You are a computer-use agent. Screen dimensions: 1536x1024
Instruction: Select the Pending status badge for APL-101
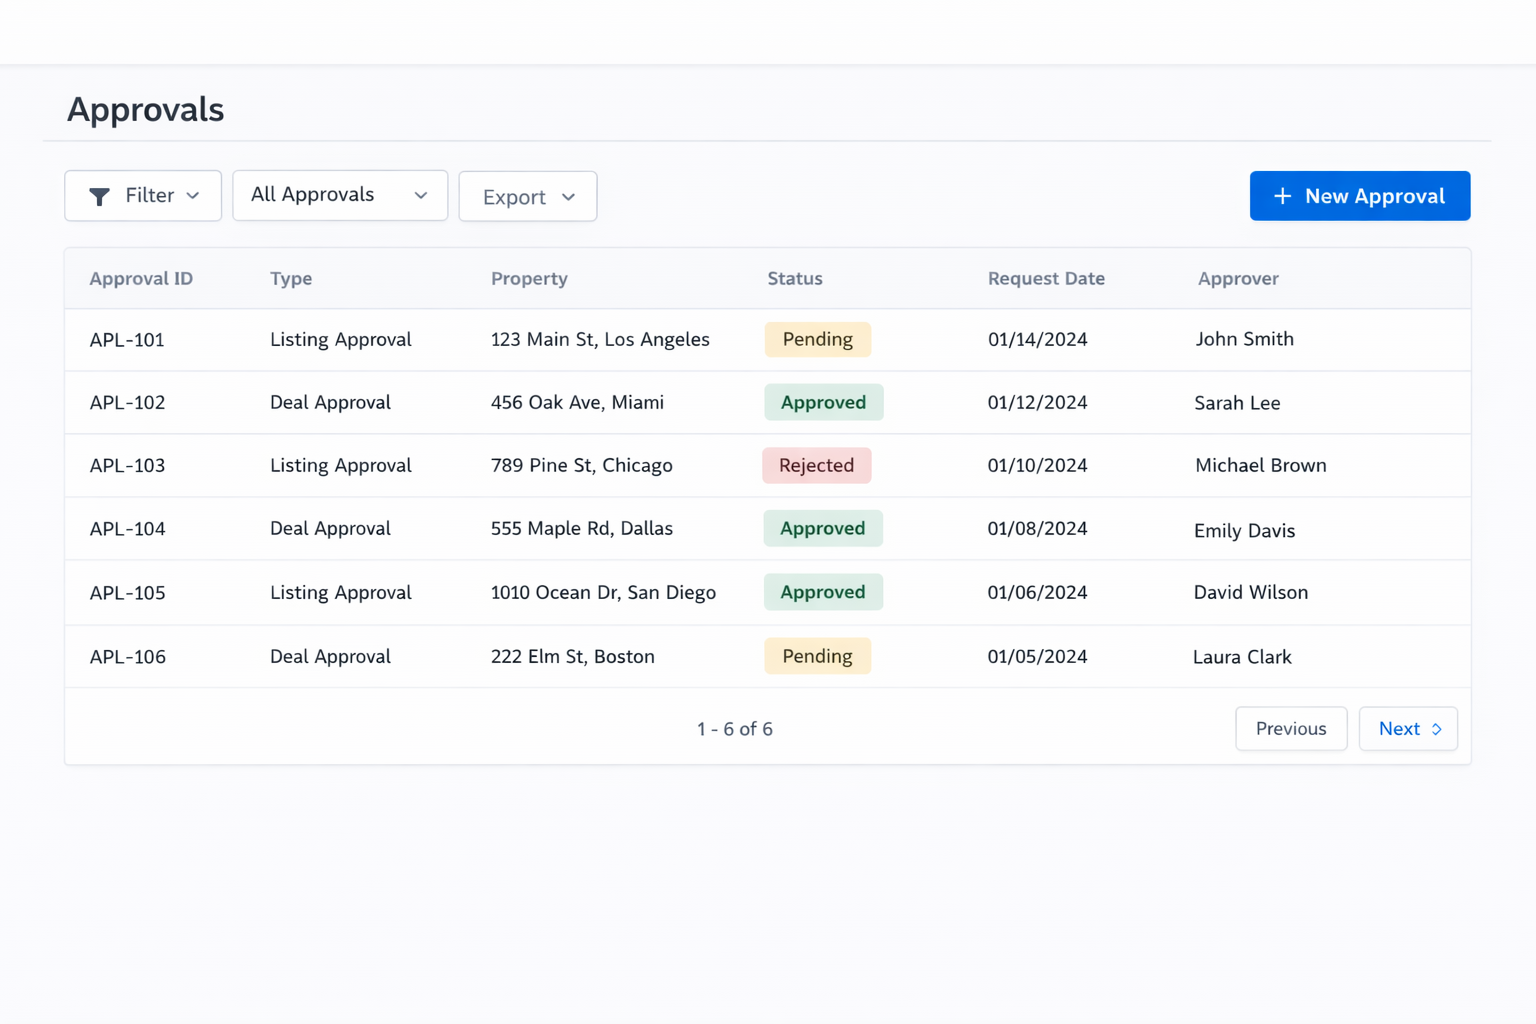[817, 339]
